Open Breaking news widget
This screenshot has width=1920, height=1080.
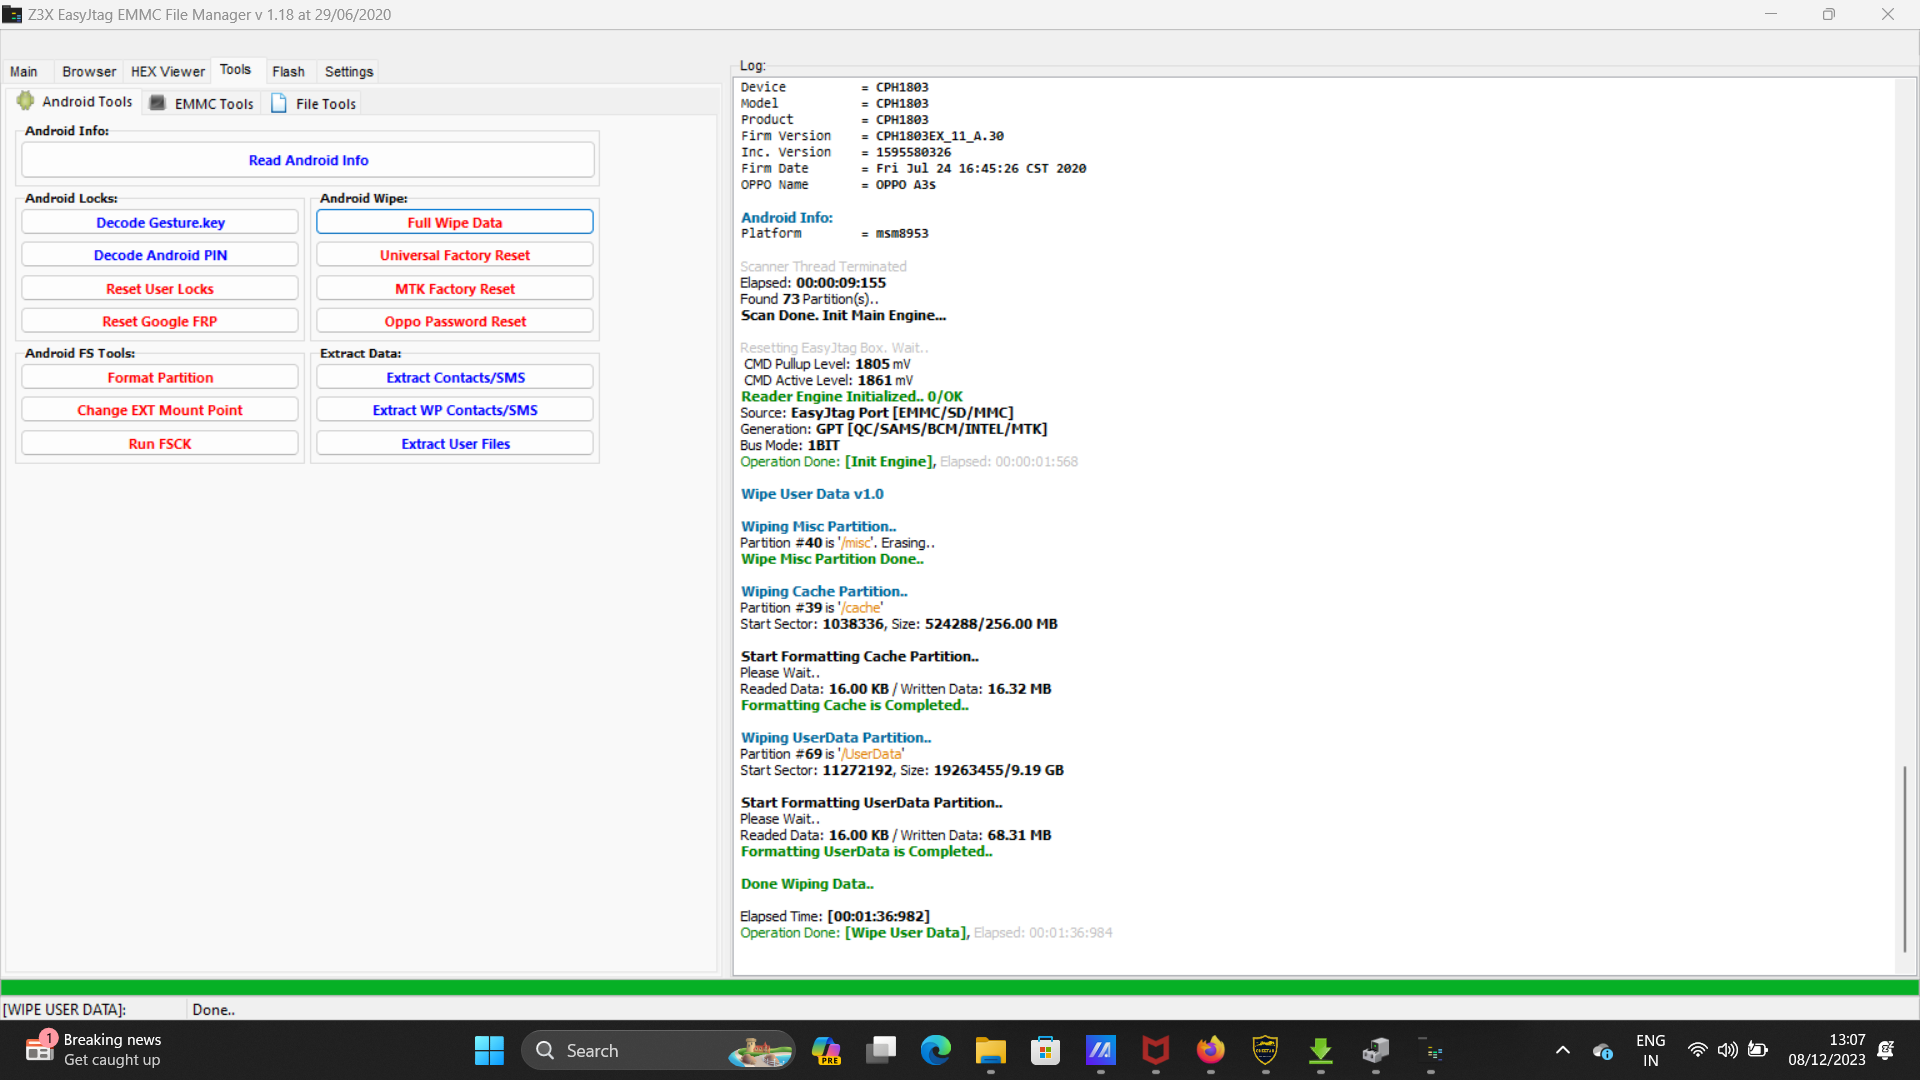tap(93, 1051)
